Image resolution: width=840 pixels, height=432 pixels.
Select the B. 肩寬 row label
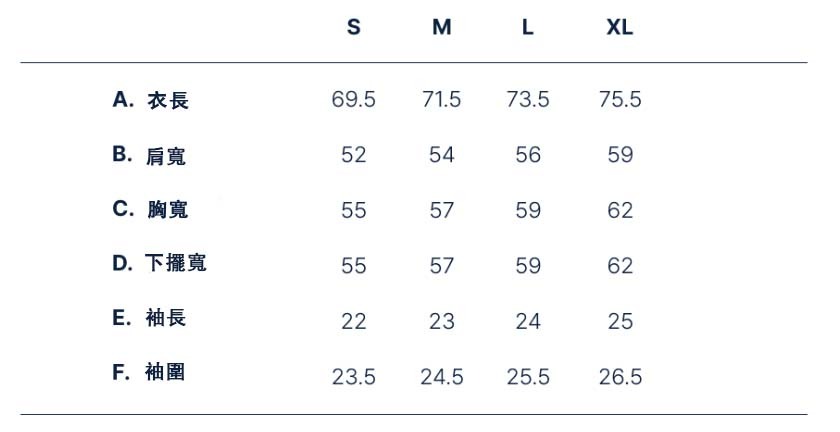[x=149, y=155]
